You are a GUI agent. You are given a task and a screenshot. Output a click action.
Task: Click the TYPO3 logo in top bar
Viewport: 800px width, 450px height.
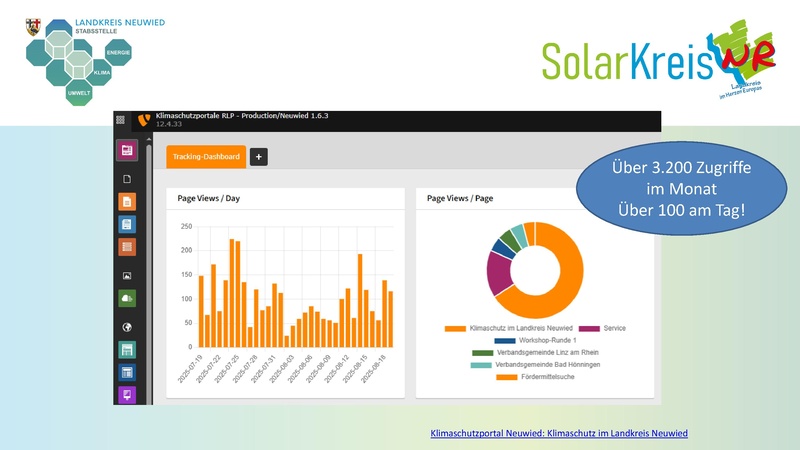click(x=144, y=119)
